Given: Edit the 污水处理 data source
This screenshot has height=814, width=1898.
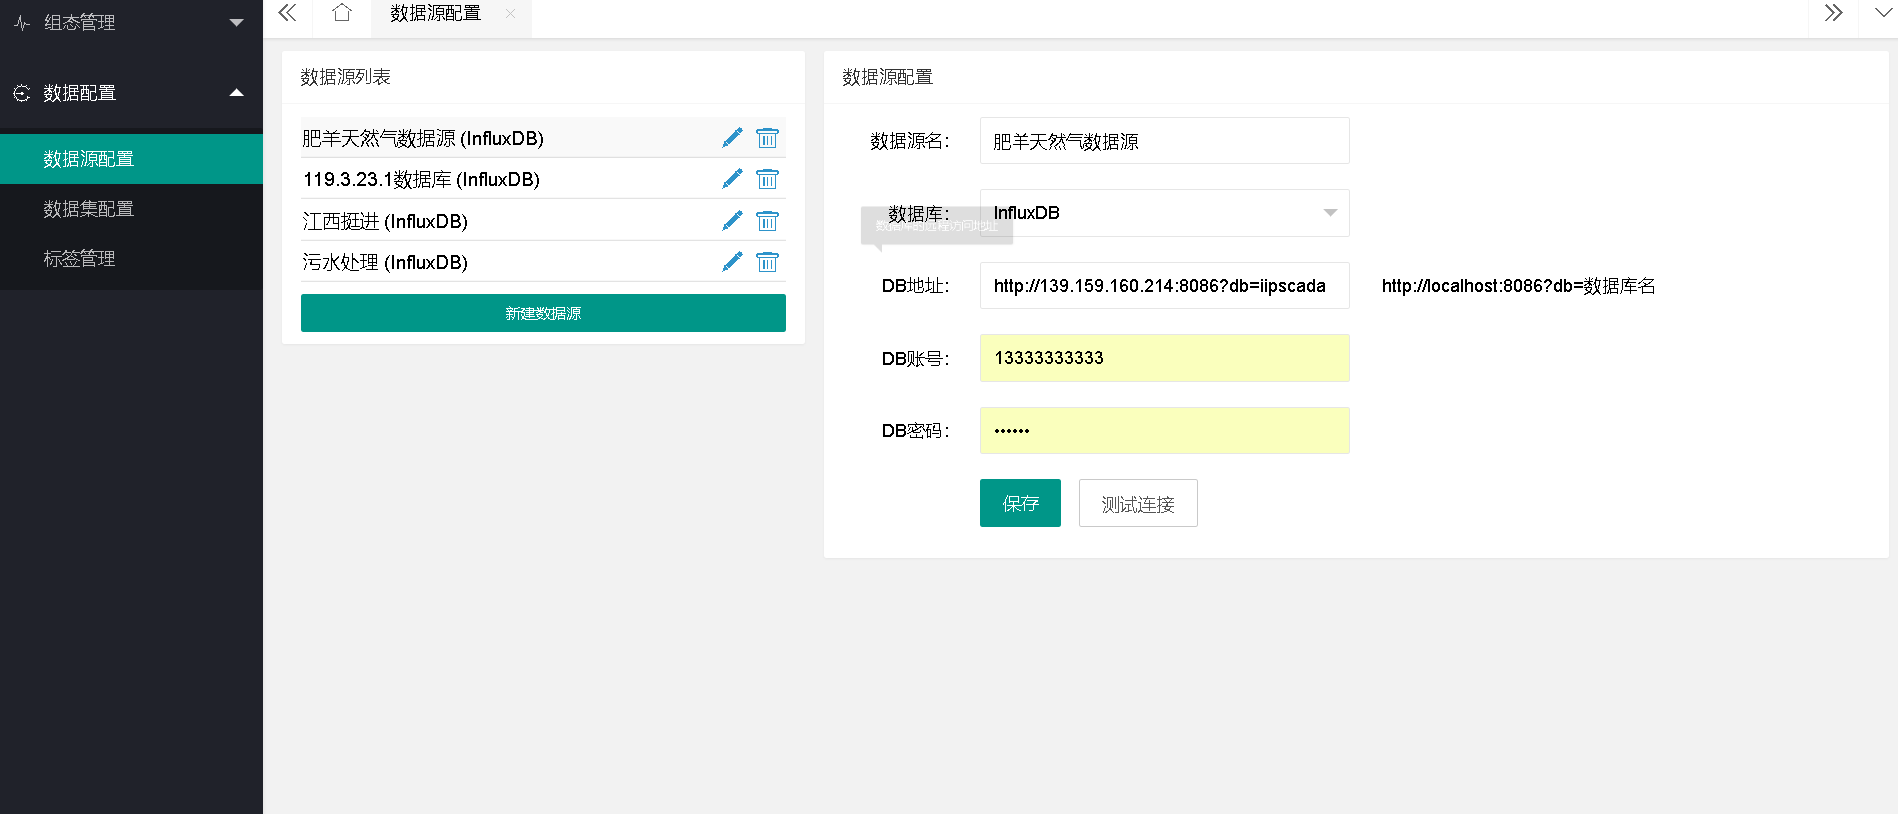Looking at the screenshot, I should pyautogui.click(x=732, y=262).
